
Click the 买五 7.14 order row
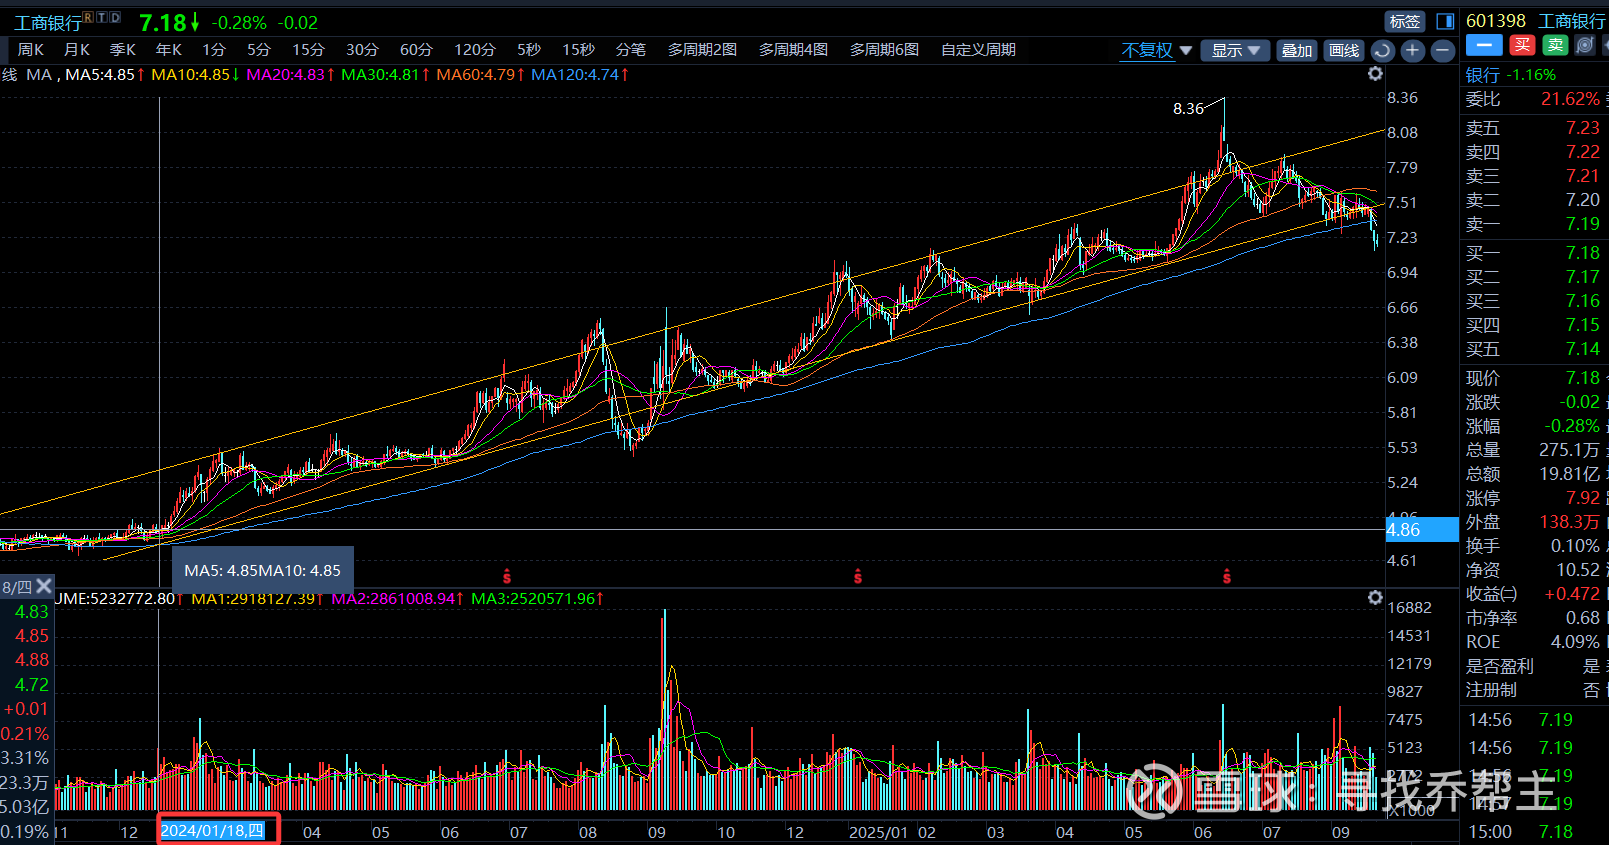(x=1533, y=349)
